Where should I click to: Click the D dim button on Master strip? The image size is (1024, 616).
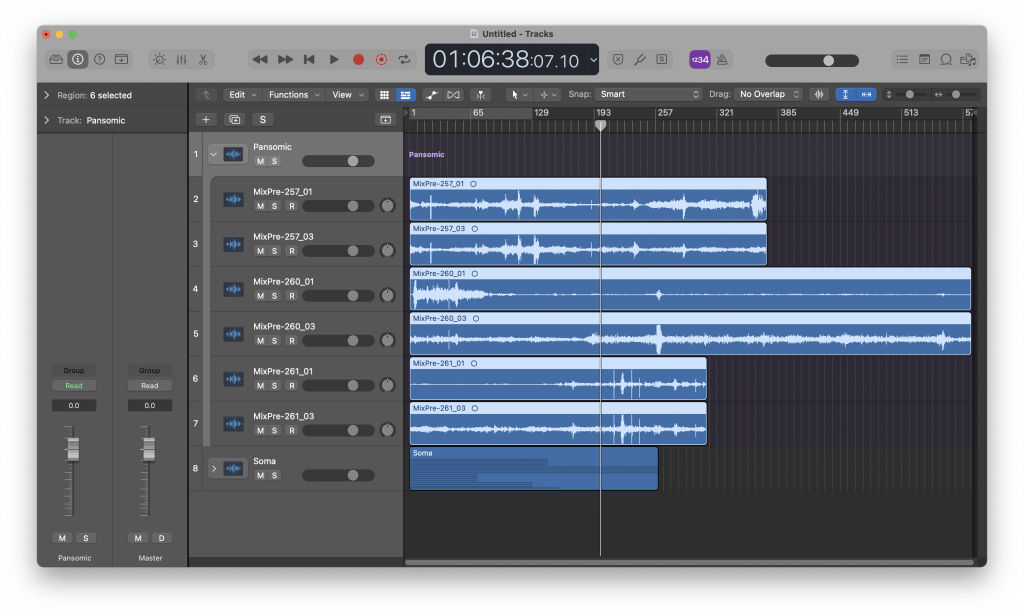point(161,538)
